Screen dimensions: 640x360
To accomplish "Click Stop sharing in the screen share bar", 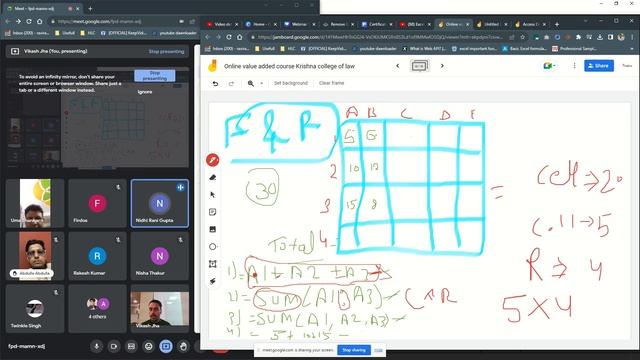I will coord(354,350).
